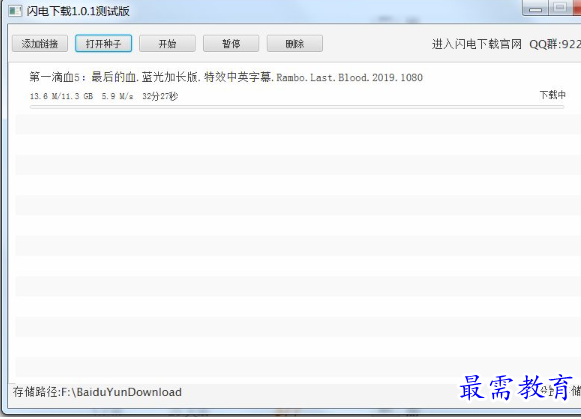Delete the task with 删除
Screen dimensions: 581x419
click(295, 44)
